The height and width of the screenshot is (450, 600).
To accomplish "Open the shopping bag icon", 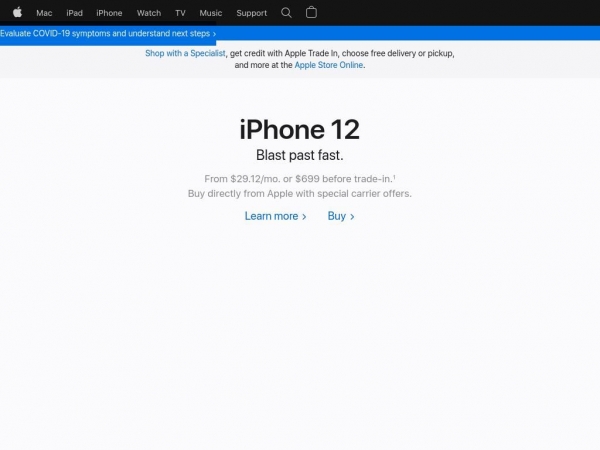I will [x=311, y=13].
